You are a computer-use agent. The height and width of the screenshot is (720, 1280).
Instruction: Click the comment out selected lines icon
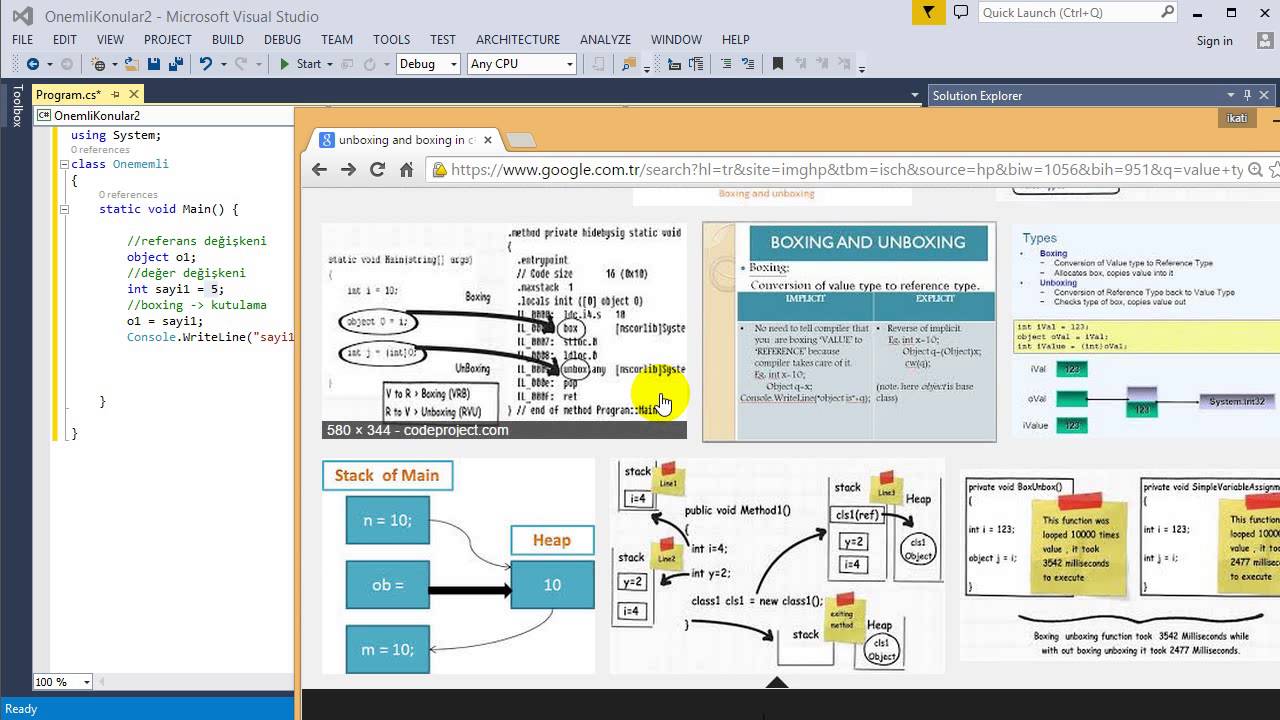point(725,64)
